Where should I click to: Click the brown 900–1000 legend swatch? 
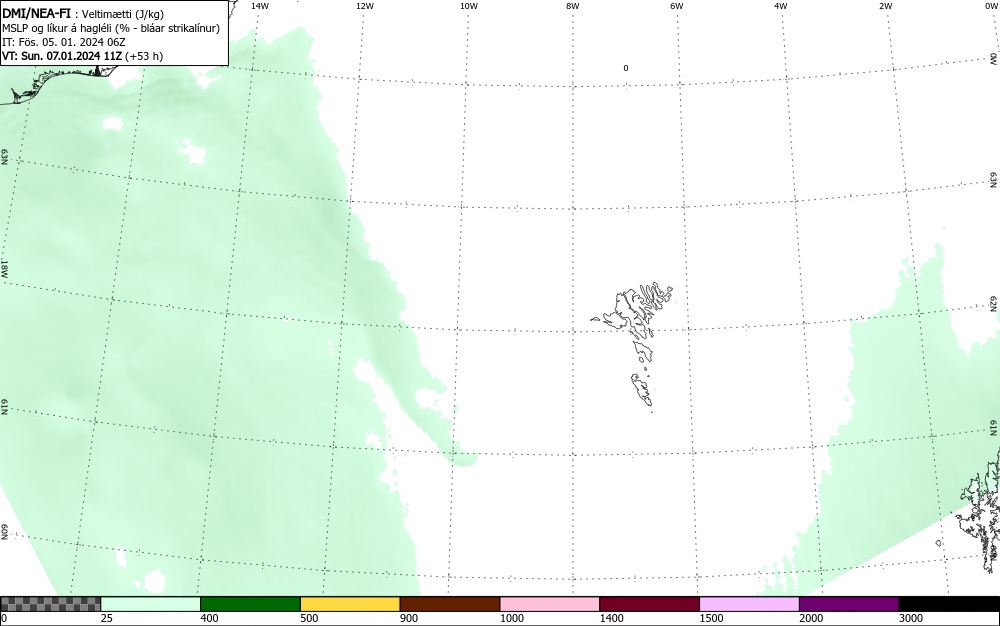pos(450,604)
